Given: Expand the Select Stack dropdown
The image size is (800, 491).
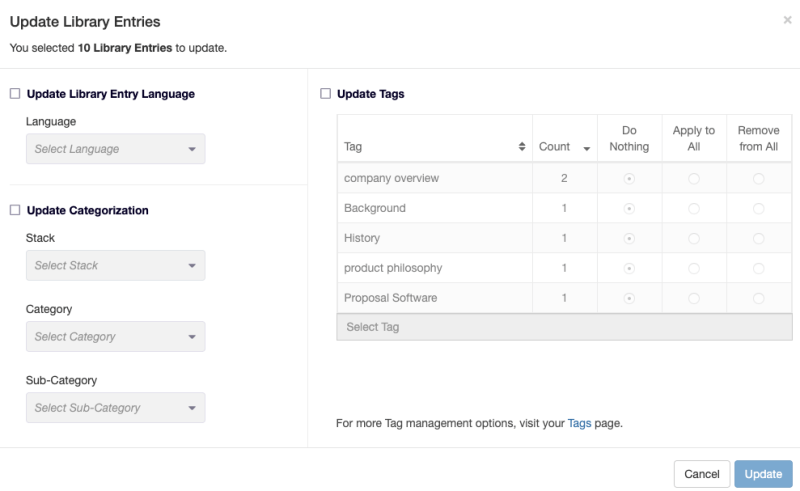Looking at the screenshot, I should pyautogui.click(x=115, y=265).
